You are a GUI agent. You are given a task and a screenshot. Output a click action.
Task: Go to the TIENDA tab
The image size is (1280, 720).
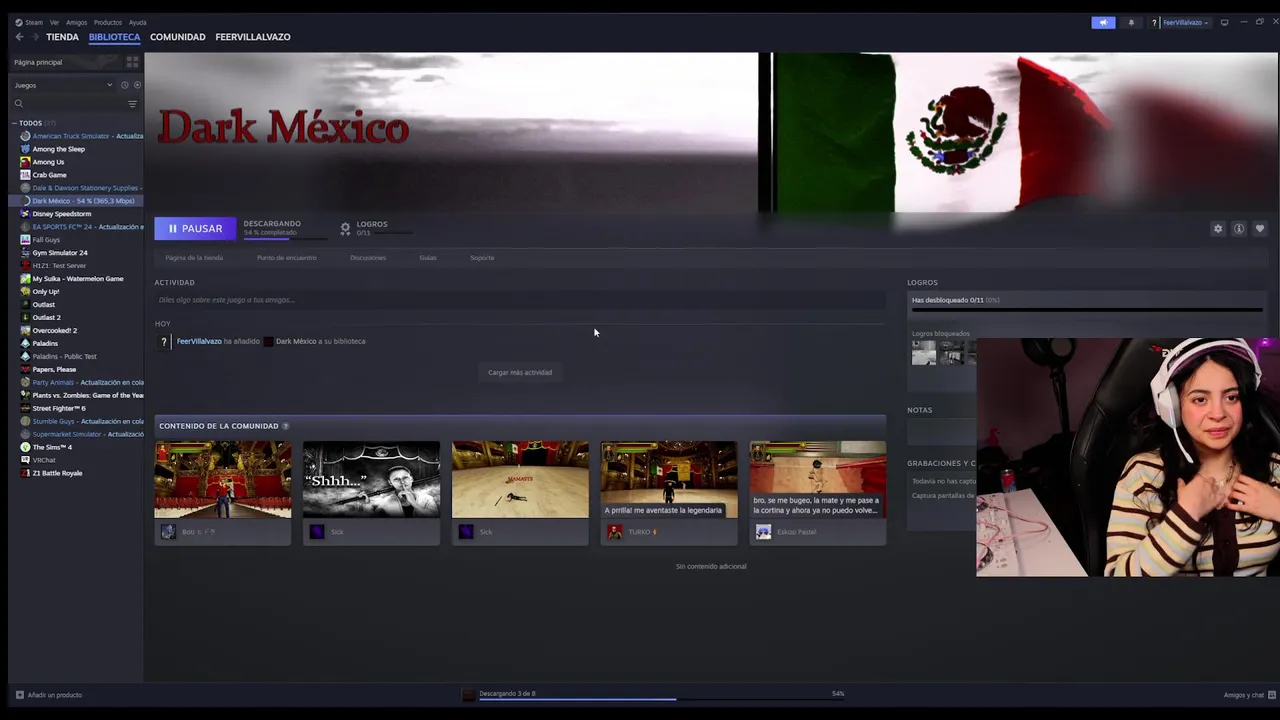point(62,37)
